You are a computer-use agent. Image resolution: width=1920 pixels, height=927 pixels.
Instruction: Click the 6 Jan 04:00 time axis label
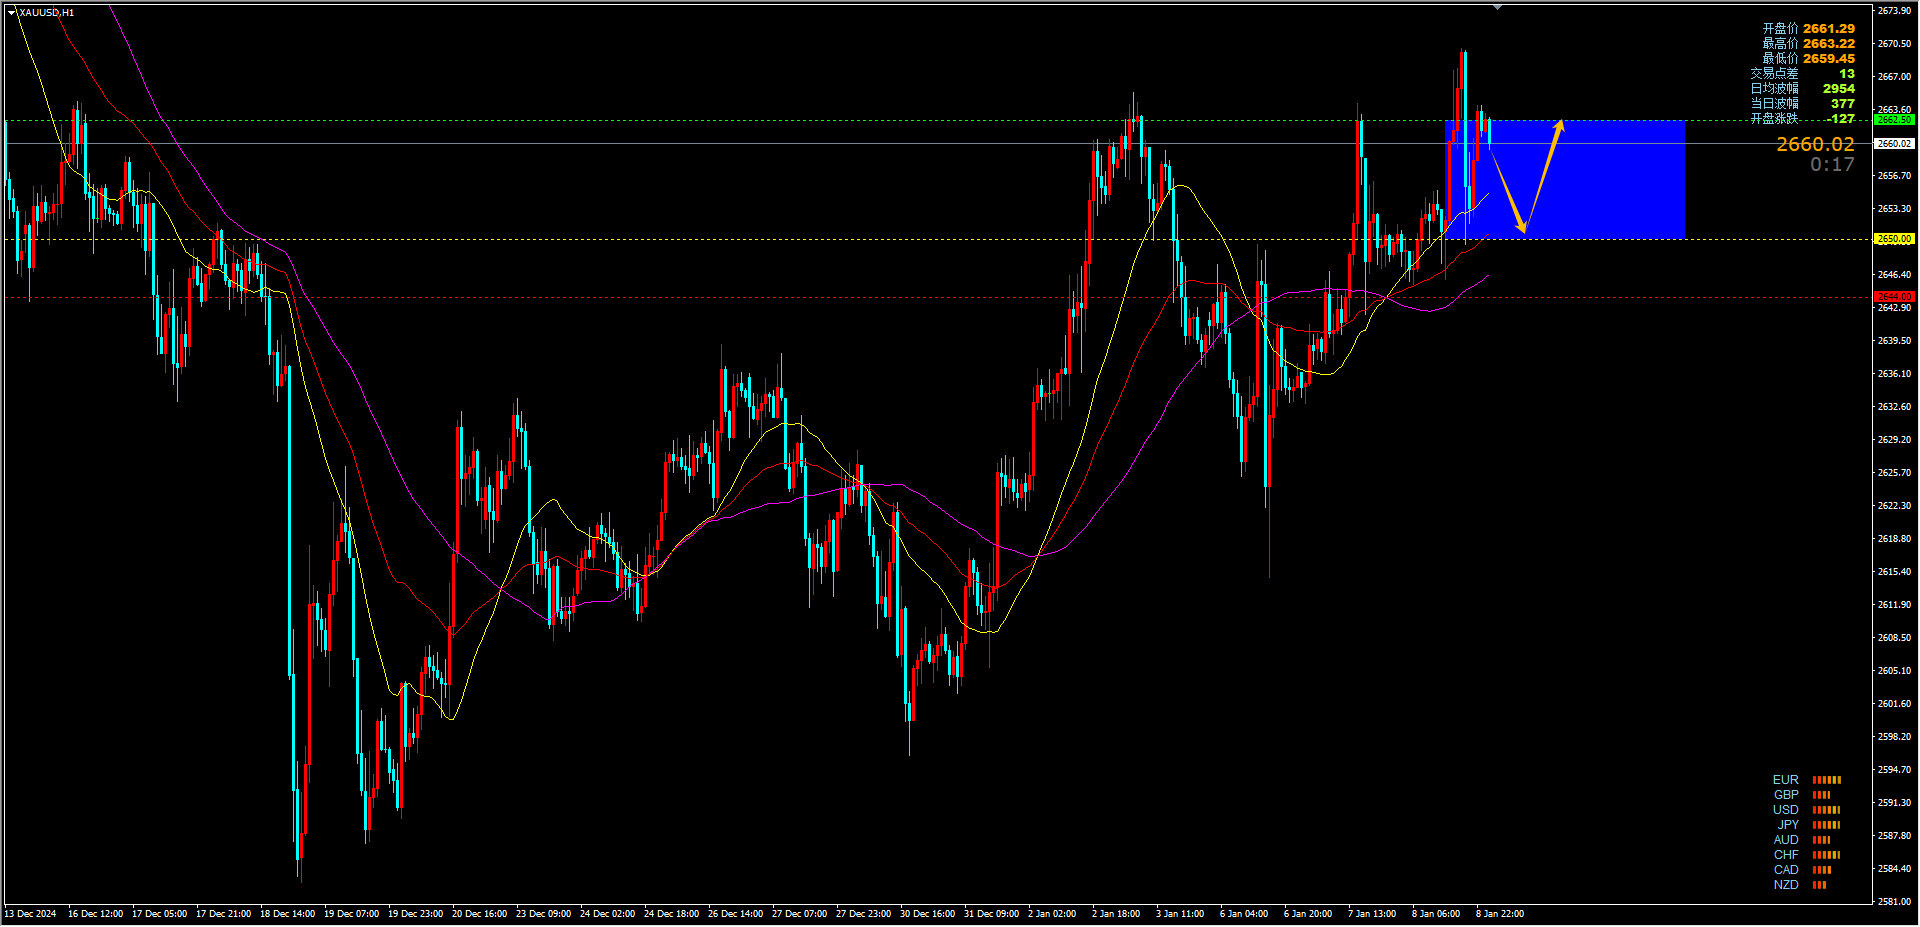pyautogui.click(x=1244, y=914)
